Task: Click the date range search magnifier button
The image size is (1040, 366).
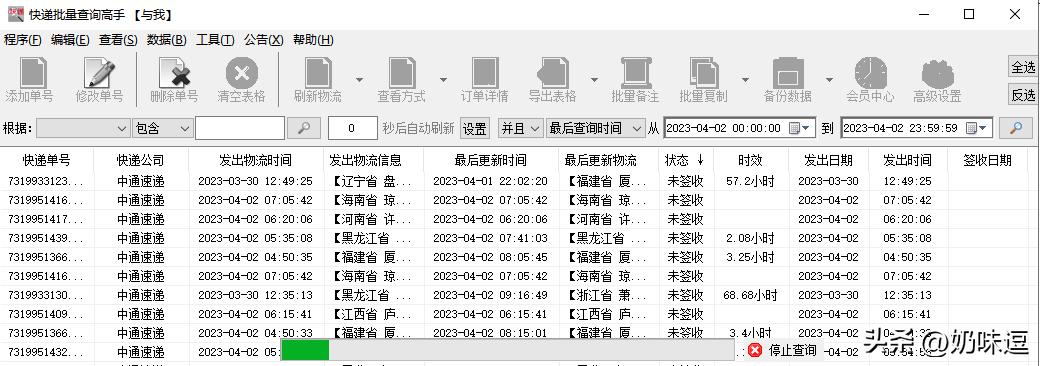Action: tap(1015, 128)
